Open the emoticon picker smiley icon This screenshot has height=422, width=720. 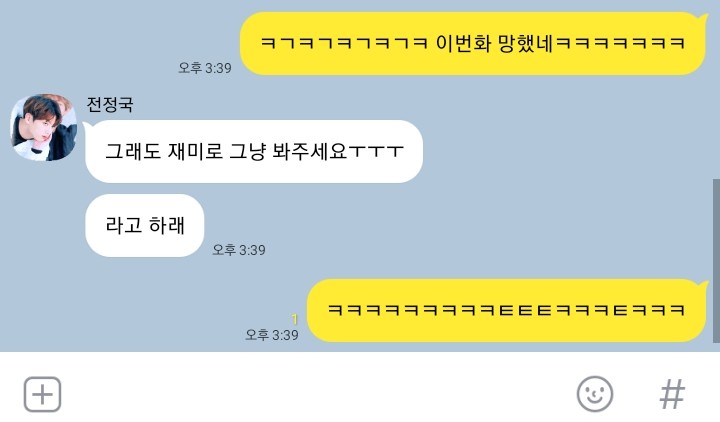pos(595,394)
